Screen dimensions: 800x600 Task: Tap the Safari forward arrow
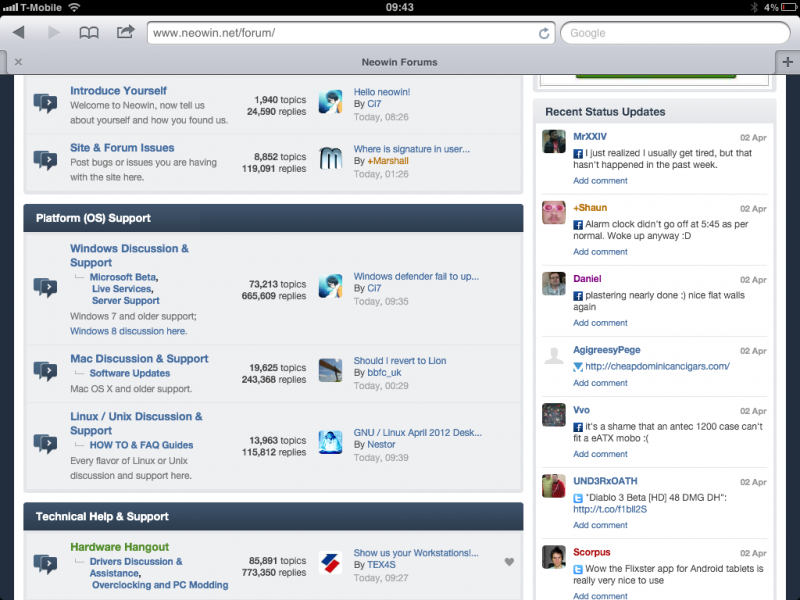click(54, 33)
